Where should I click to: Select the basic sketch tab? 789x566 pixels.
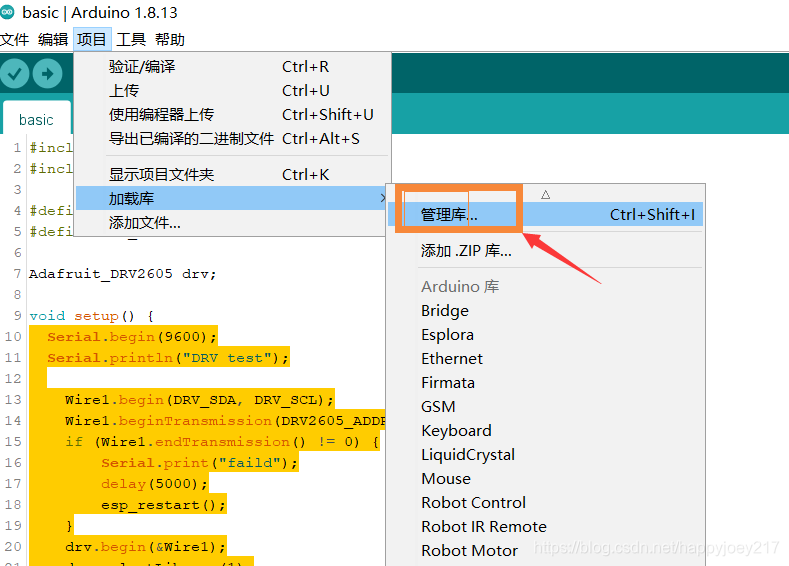point(36,119)
